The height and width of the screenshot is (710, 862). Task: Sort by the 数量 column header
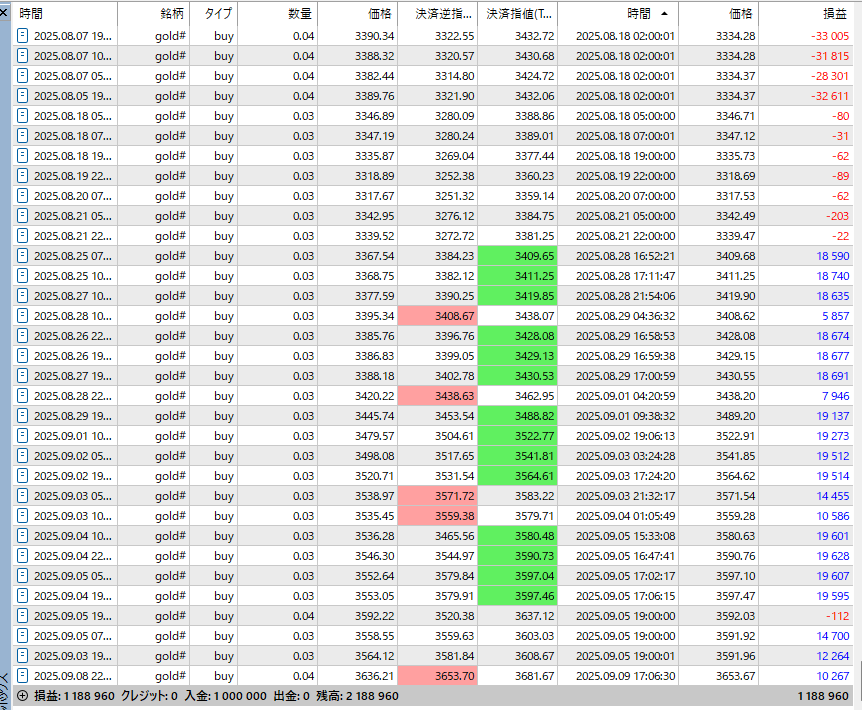click(278, 14)
